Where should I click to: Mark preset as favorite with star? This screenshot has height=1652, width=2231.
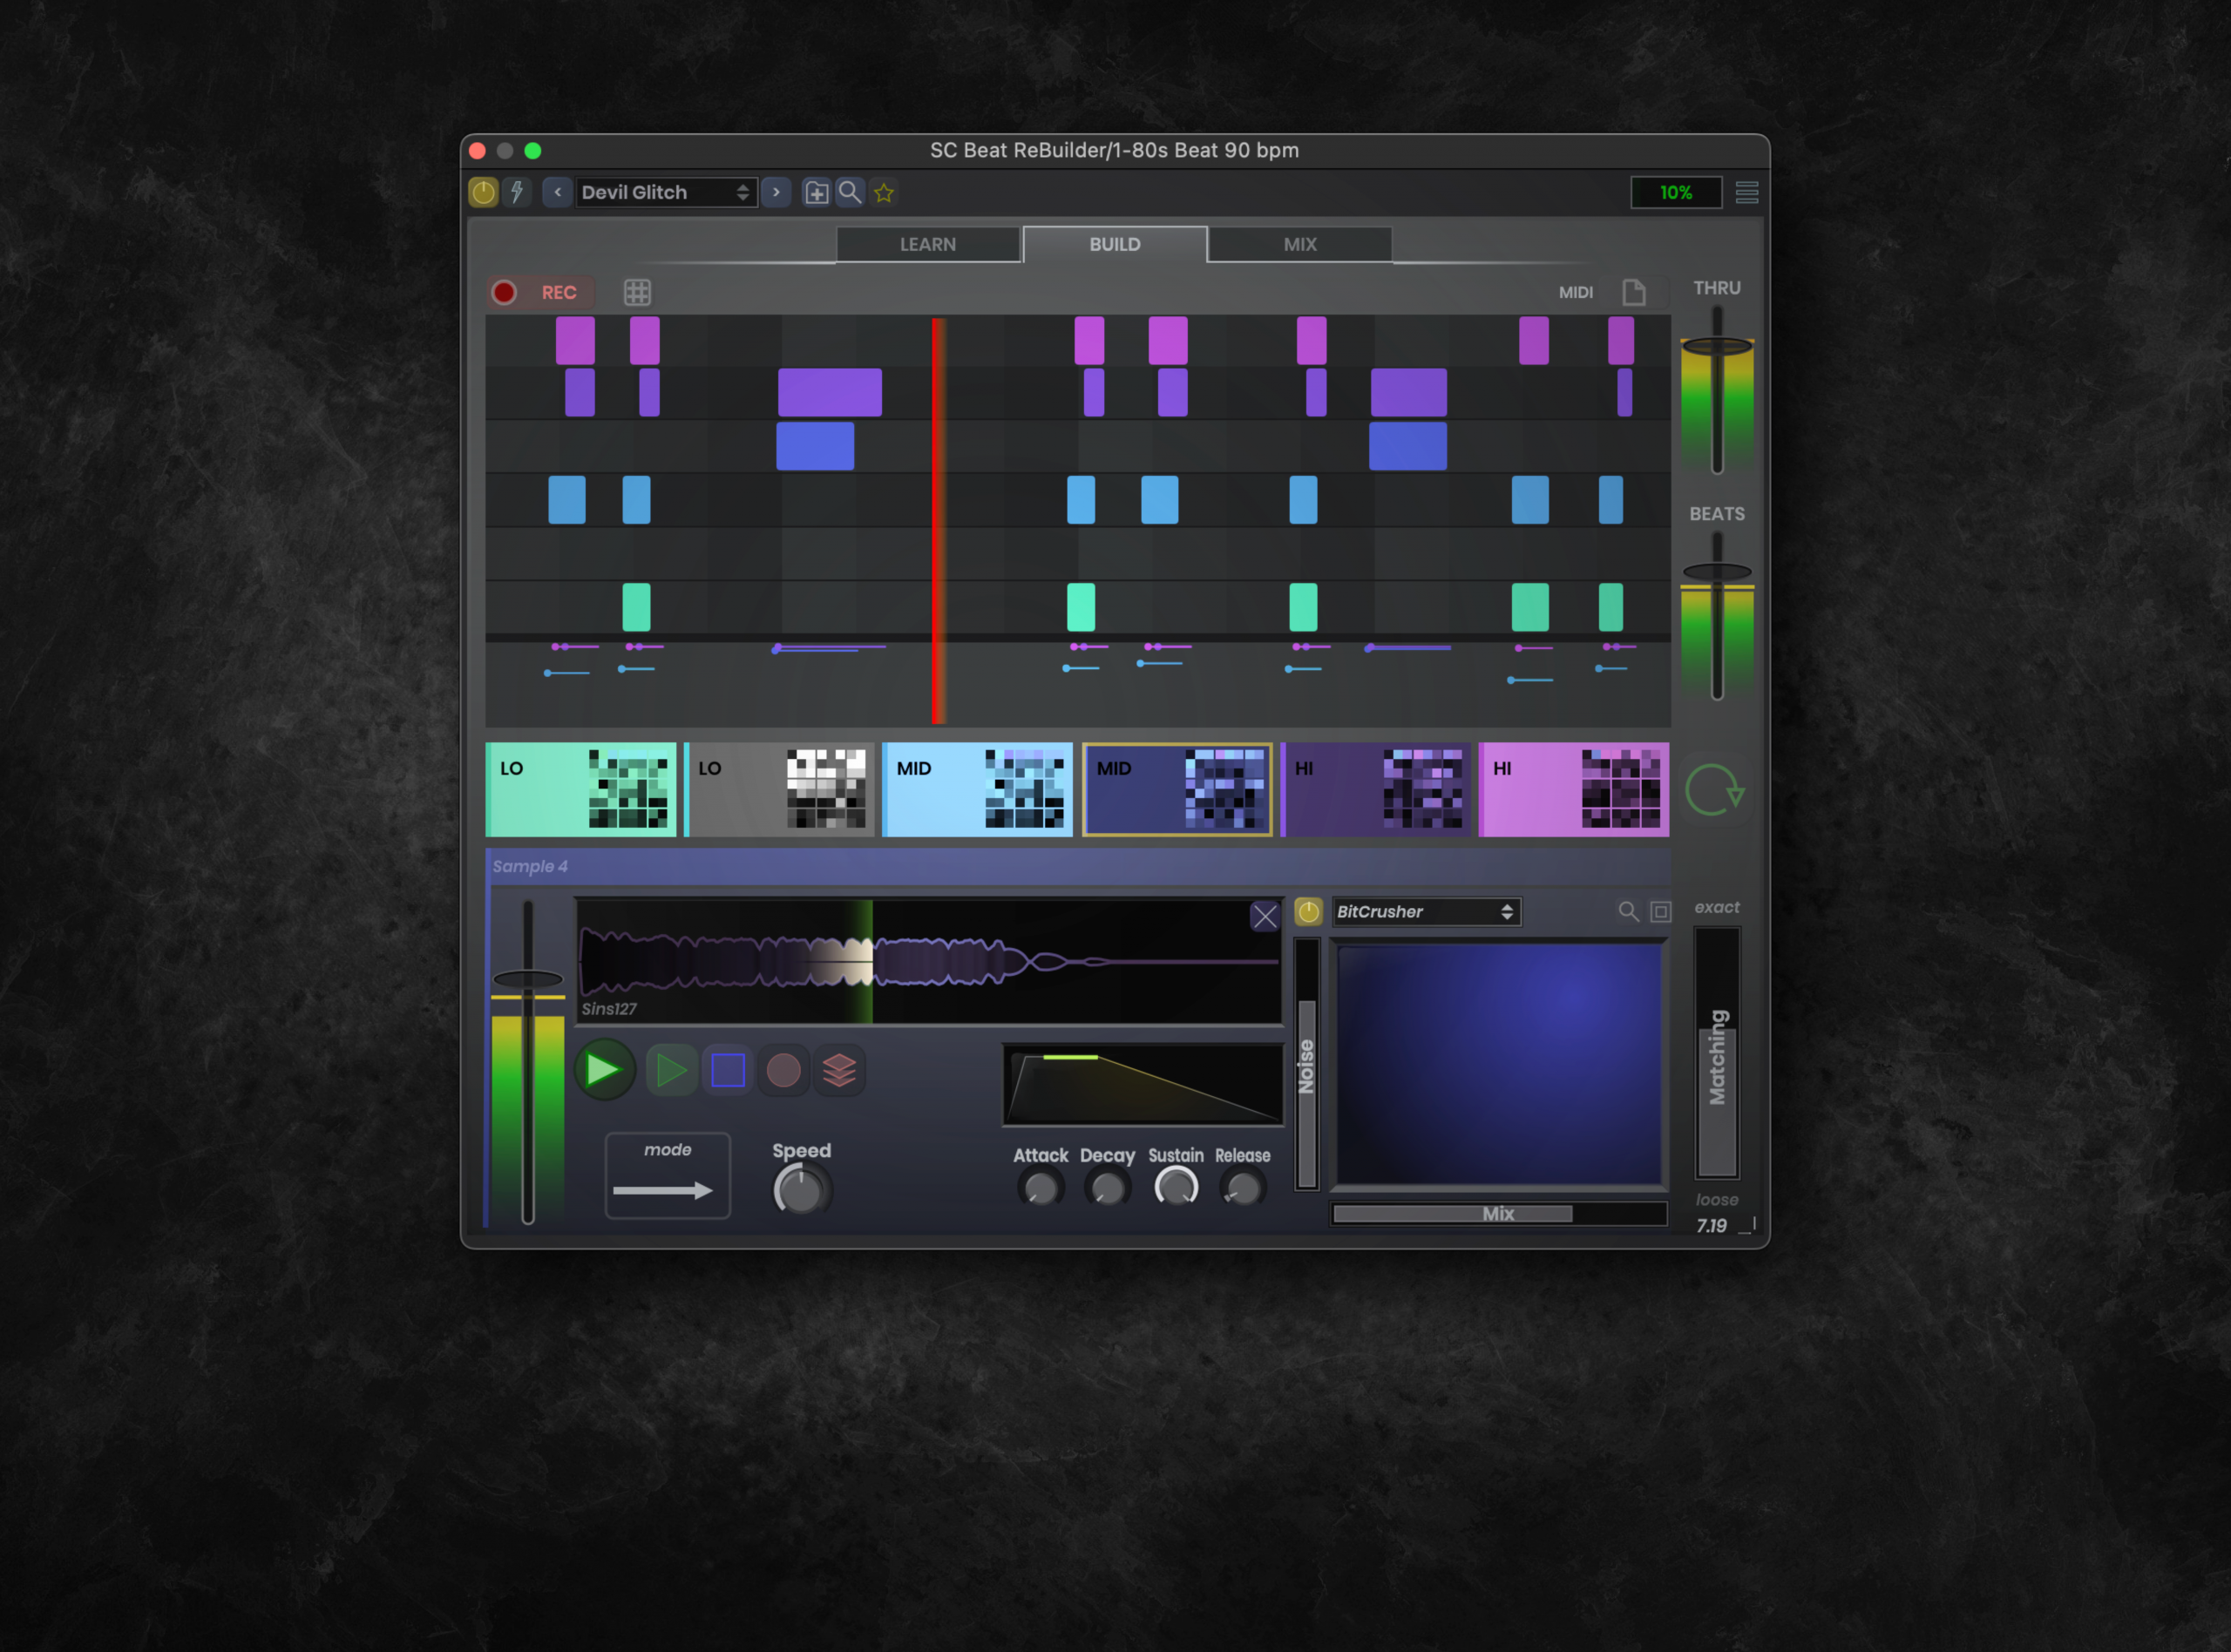tap(883, 192)
